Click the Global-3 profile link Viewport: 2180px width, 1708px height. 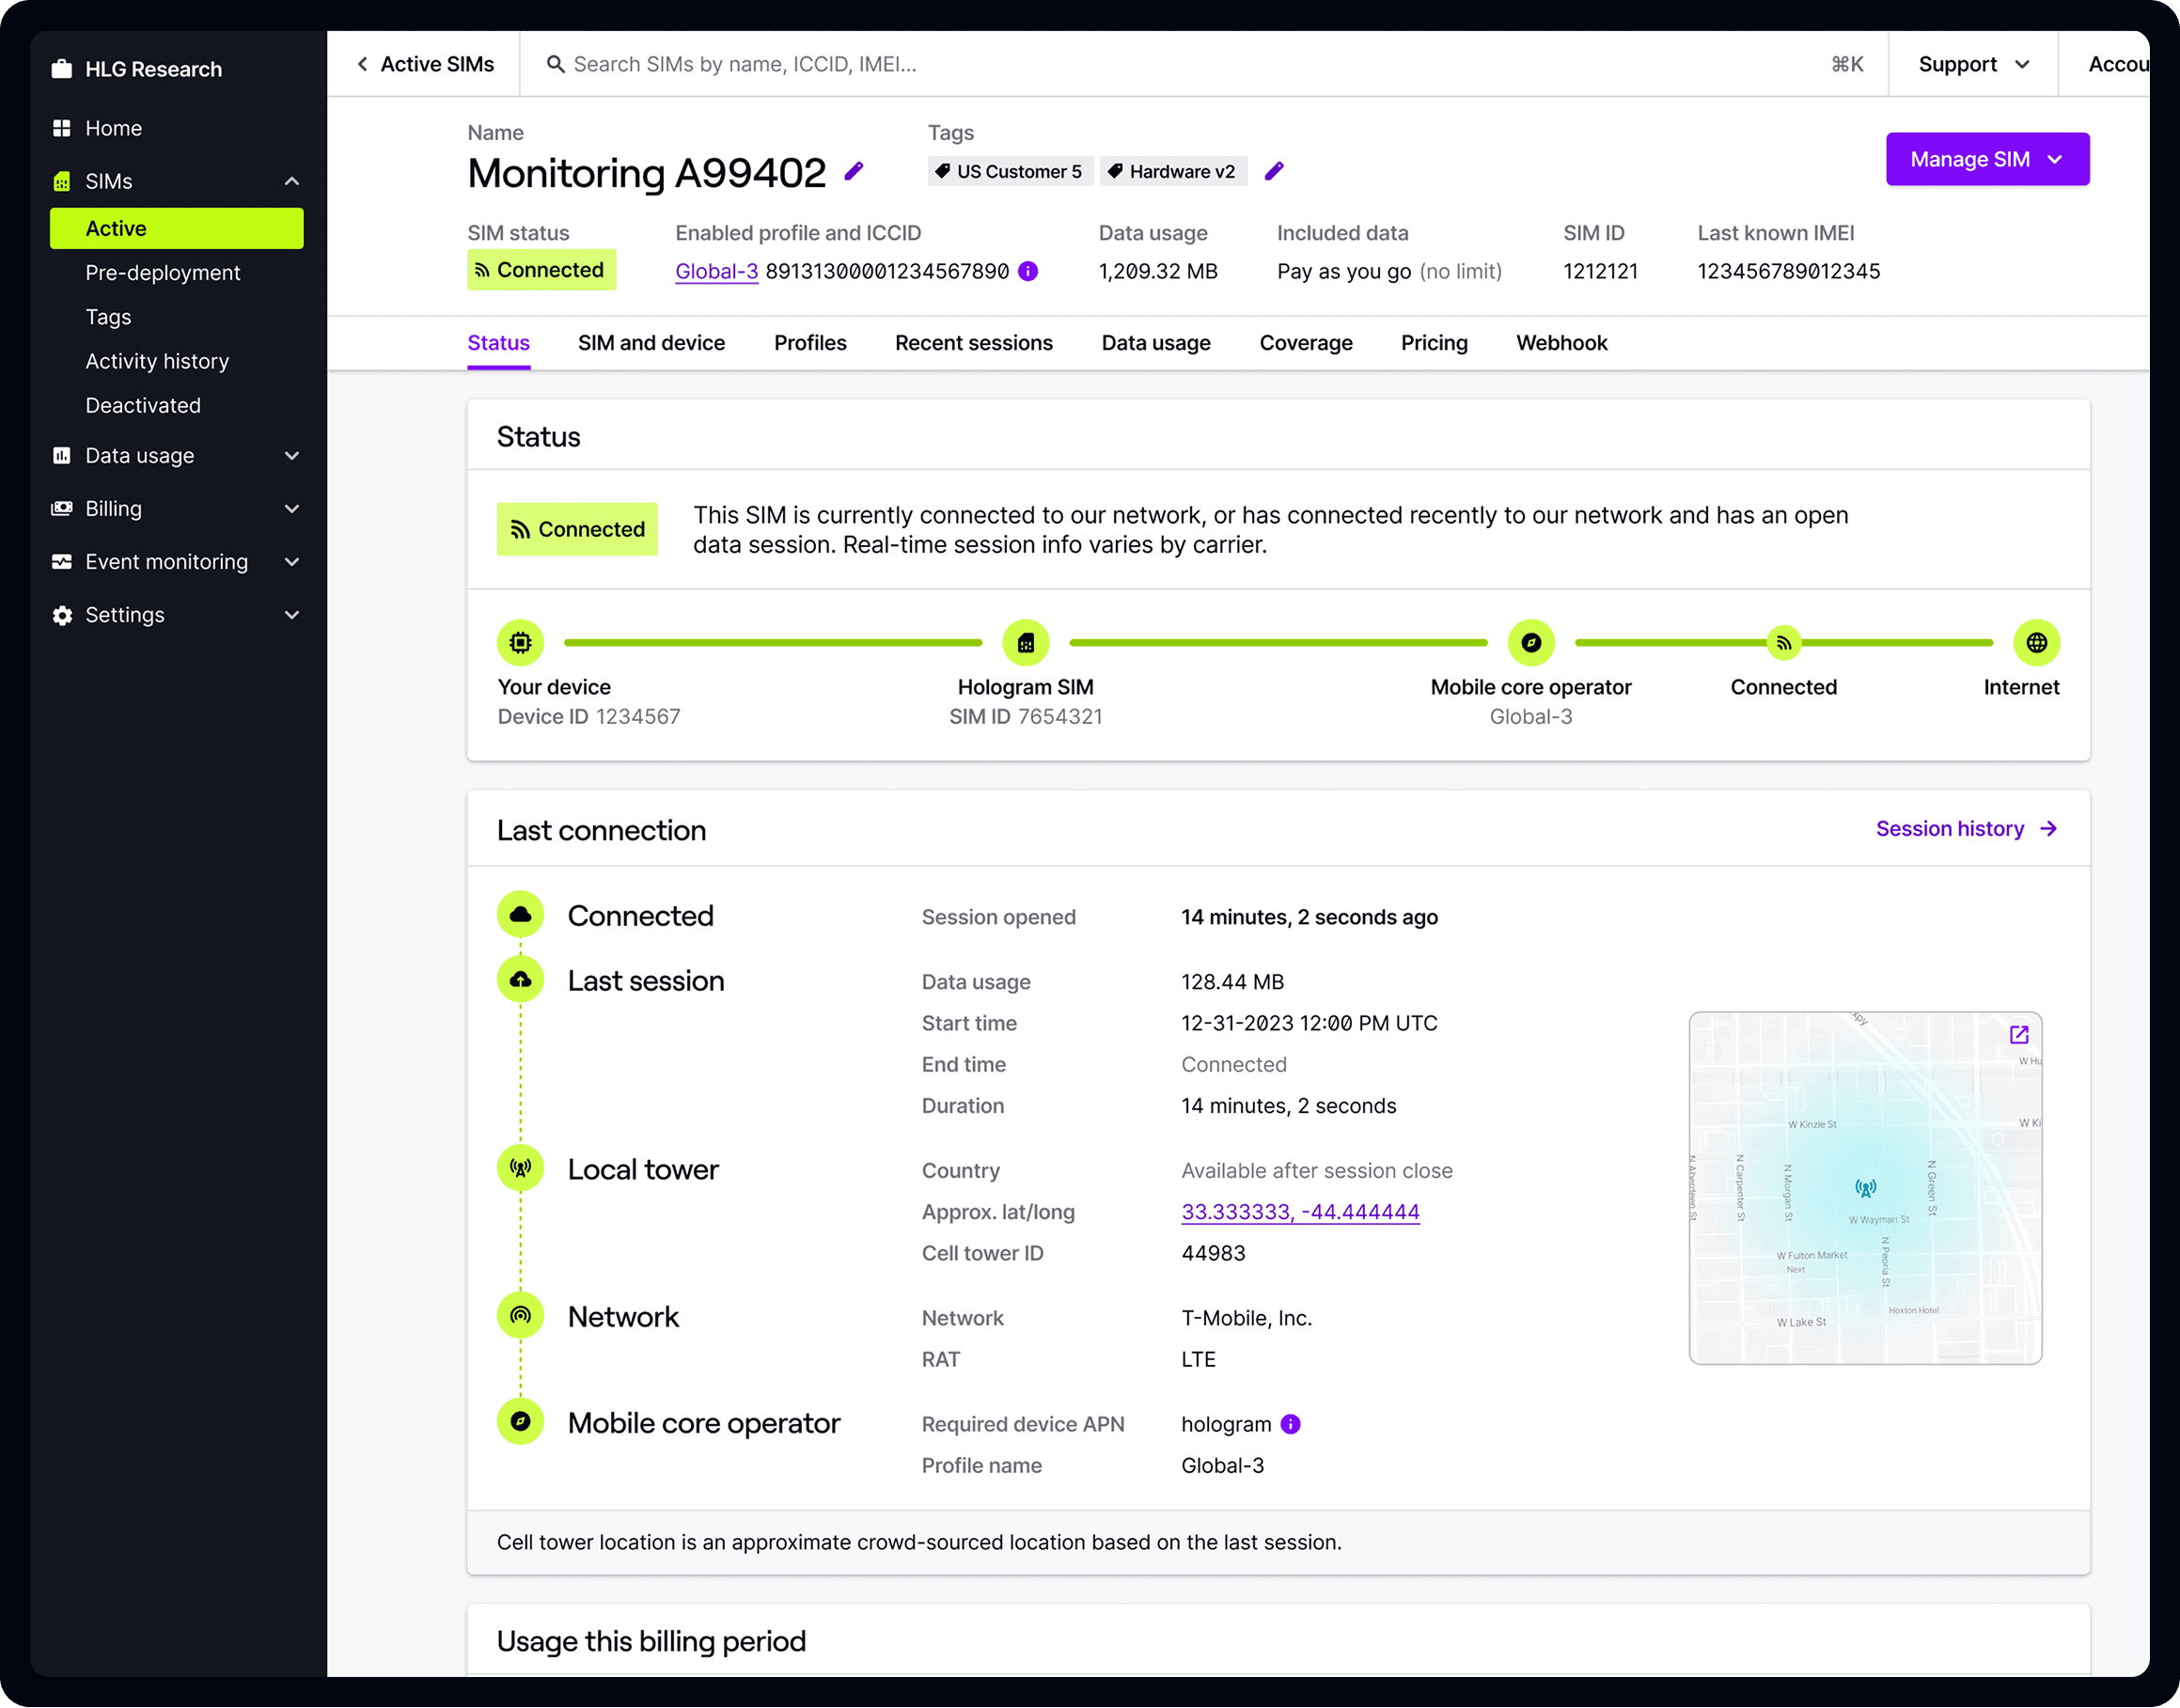pos(716,271)
